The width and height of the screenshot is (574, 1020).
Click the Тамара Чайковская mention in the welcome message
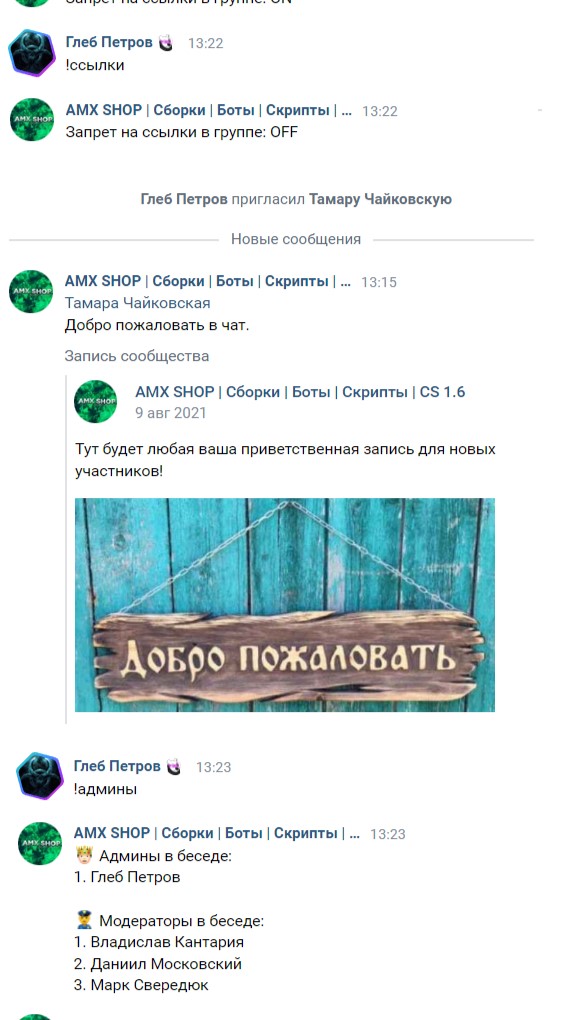[x=137, y=303]
